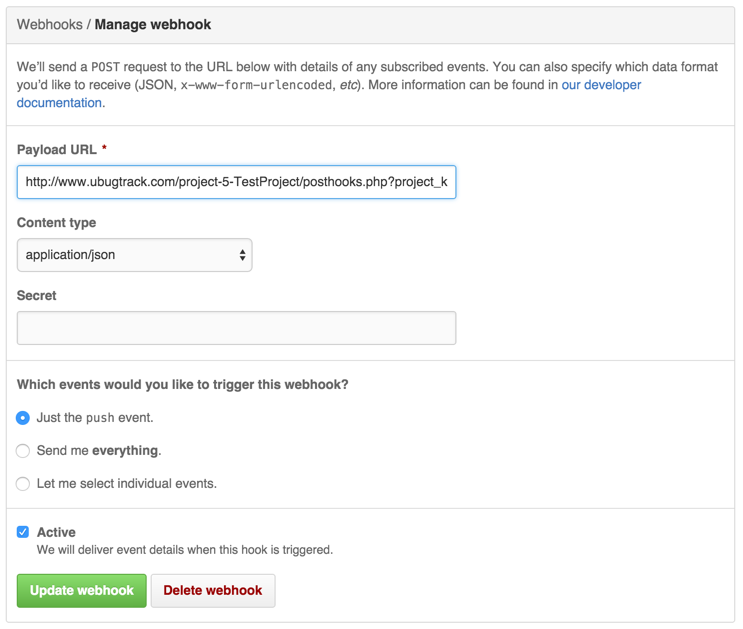
Task: Click the red Delete webhook button
Action: (212, 591)
